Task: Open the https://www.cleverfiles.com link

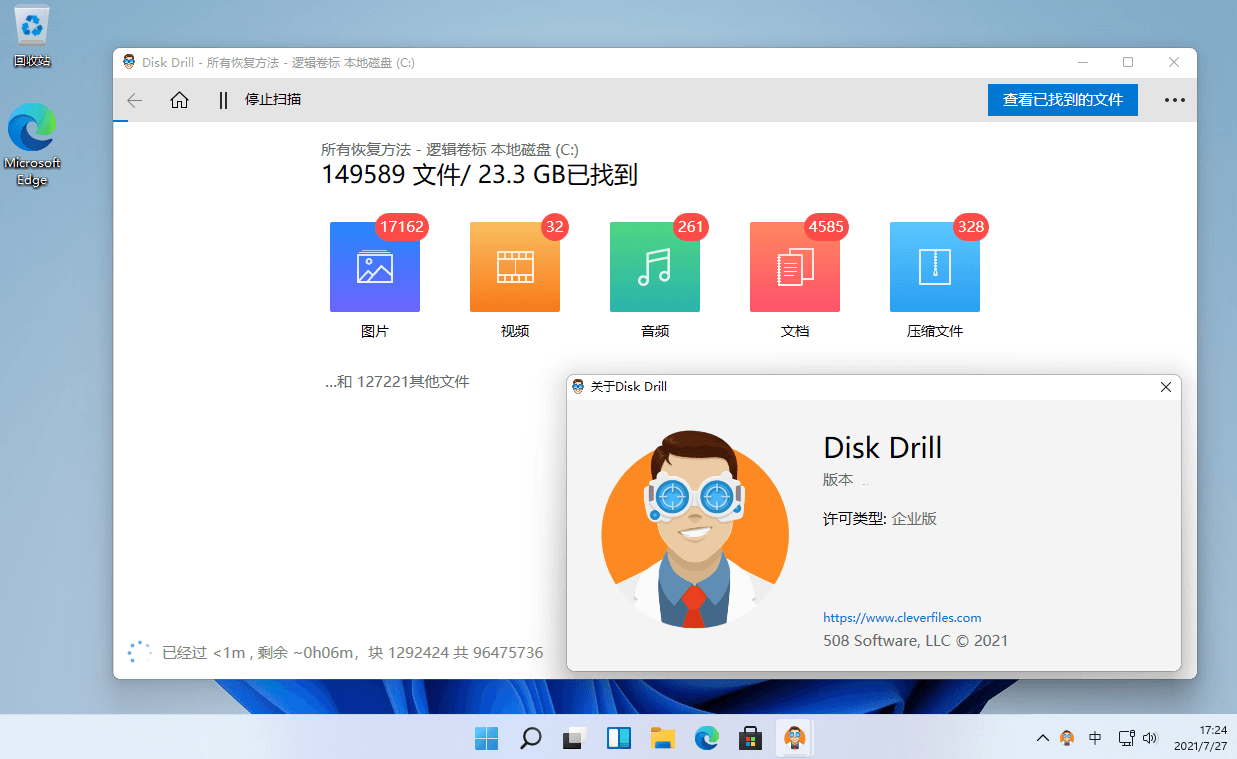Action: [902, 618]
